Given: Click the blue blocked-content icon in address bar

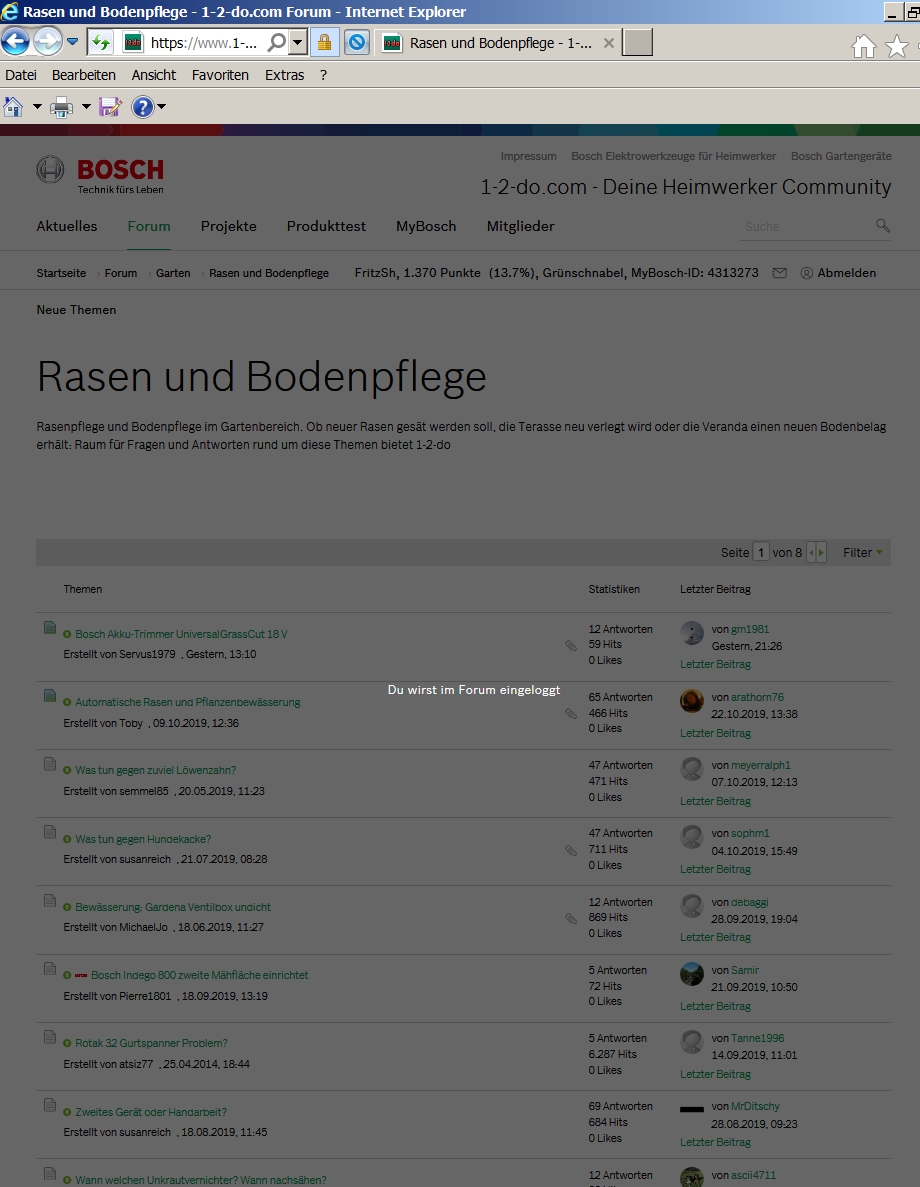Looking at the screenshot, I should point(357,42).
